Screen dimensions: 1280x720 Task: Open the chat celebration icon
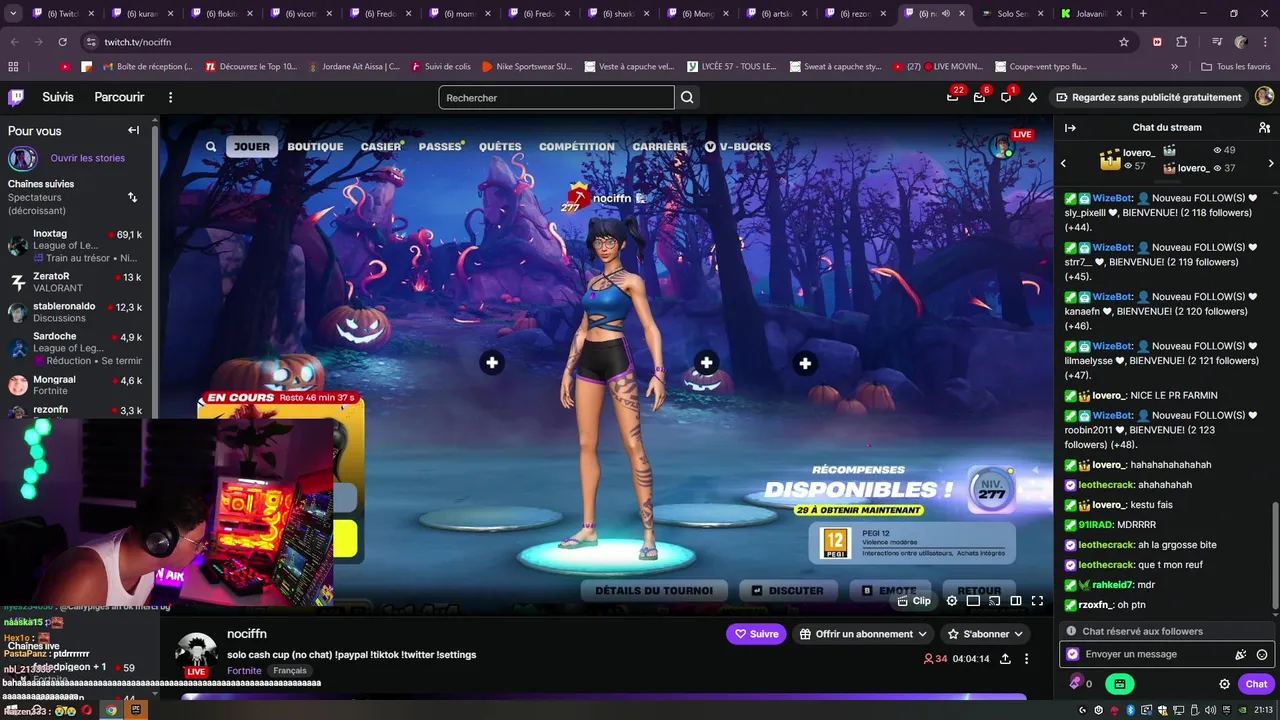pyautogui.click(x=1241, y=654)
